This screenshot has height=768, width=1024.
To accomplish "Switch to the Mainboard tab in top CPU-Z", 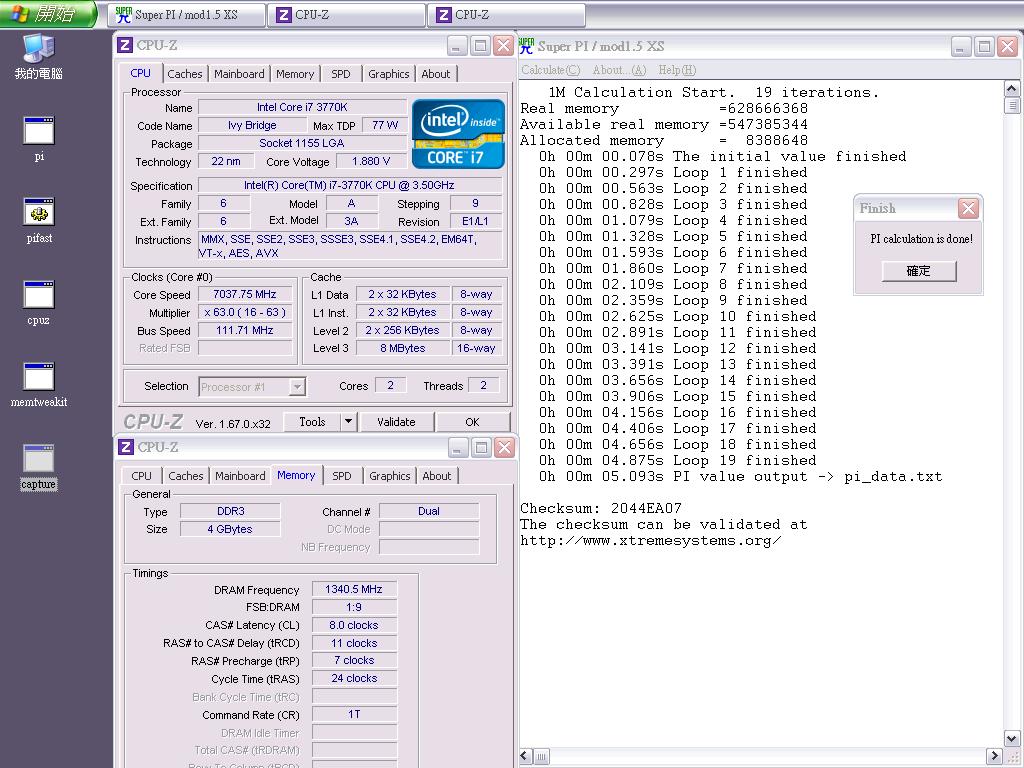I will 239,74.
